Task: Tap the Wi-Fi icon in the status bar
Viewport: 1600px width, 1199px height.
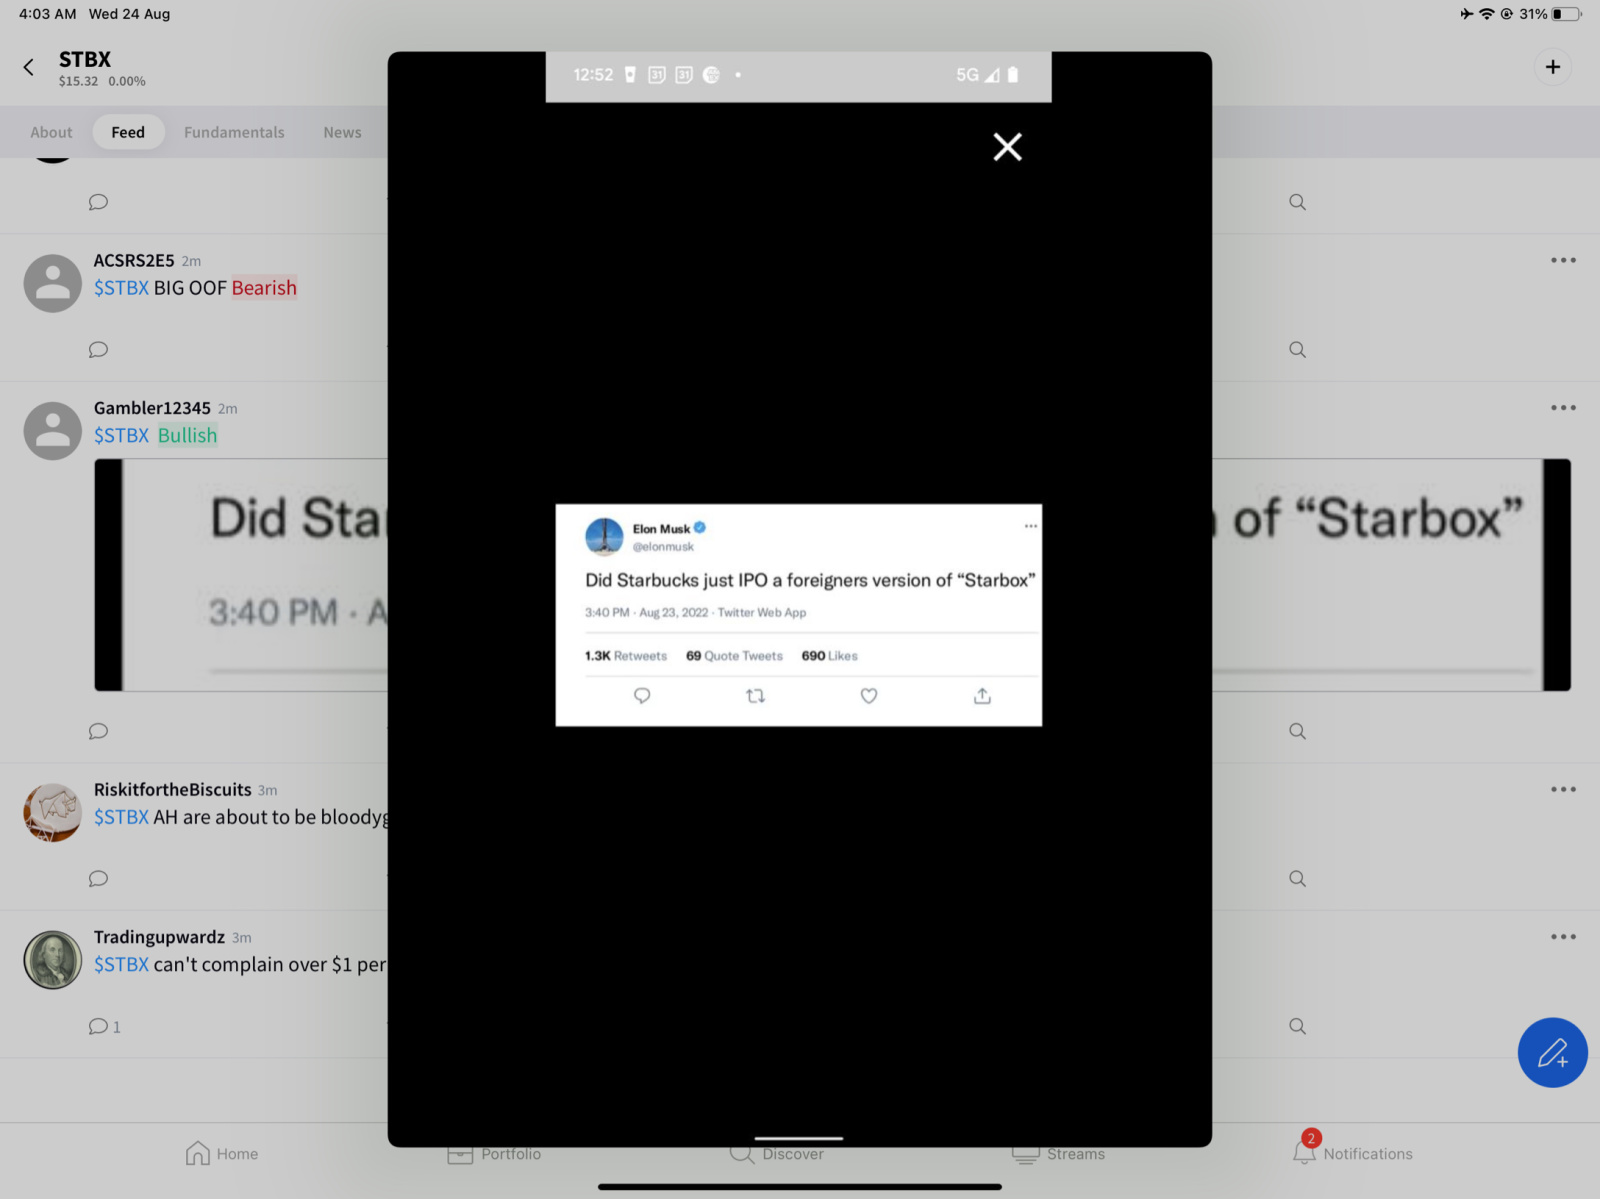Action: [x=1486, y=14]
